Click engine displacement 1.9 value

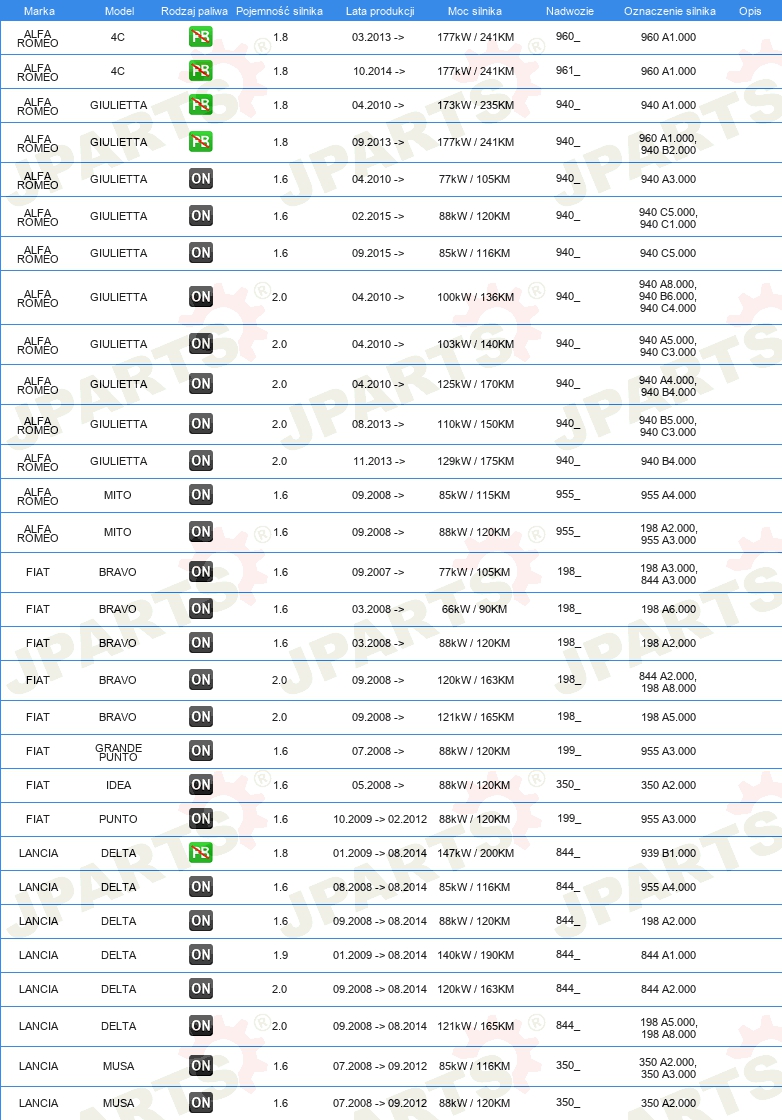[x=281, y=955]
